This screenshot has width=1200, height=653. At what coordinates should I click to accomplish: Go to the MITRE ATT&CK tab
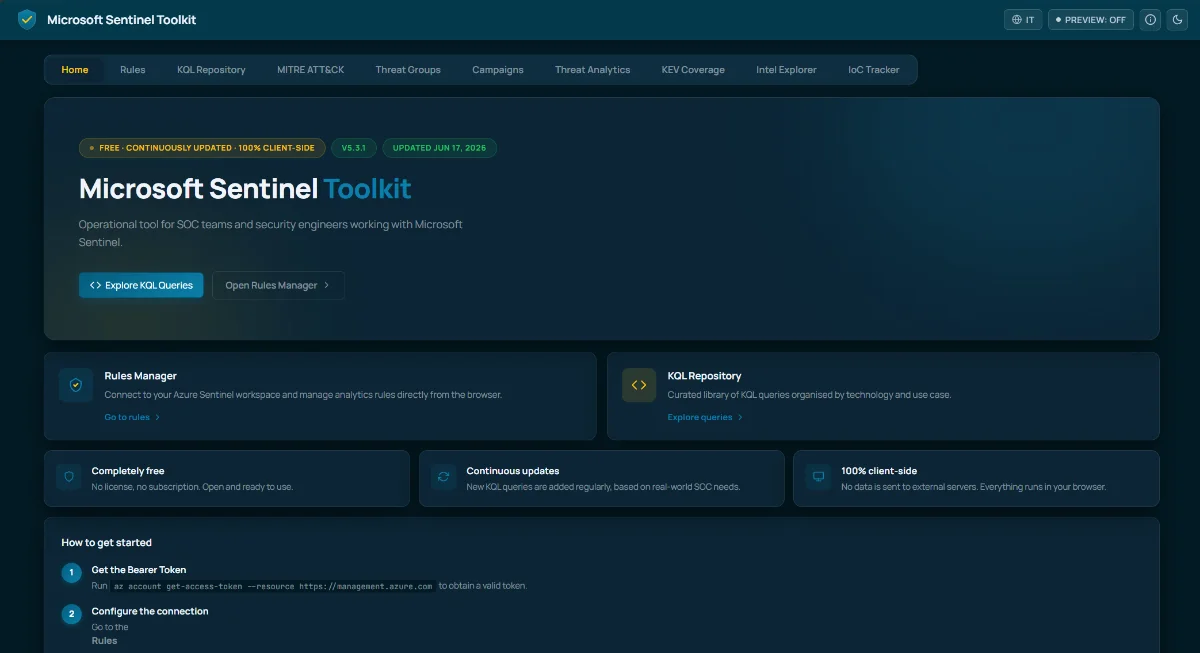point(311,70)
